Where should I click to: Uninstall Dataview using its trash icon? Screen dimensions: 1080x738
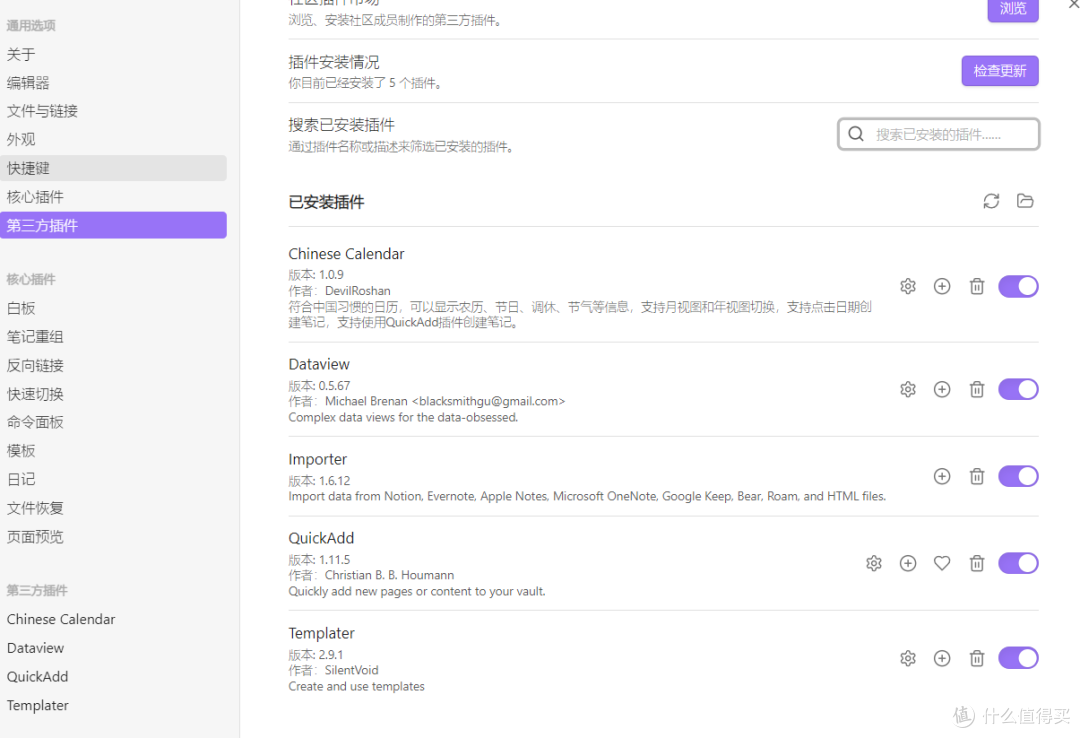(977, 389)
